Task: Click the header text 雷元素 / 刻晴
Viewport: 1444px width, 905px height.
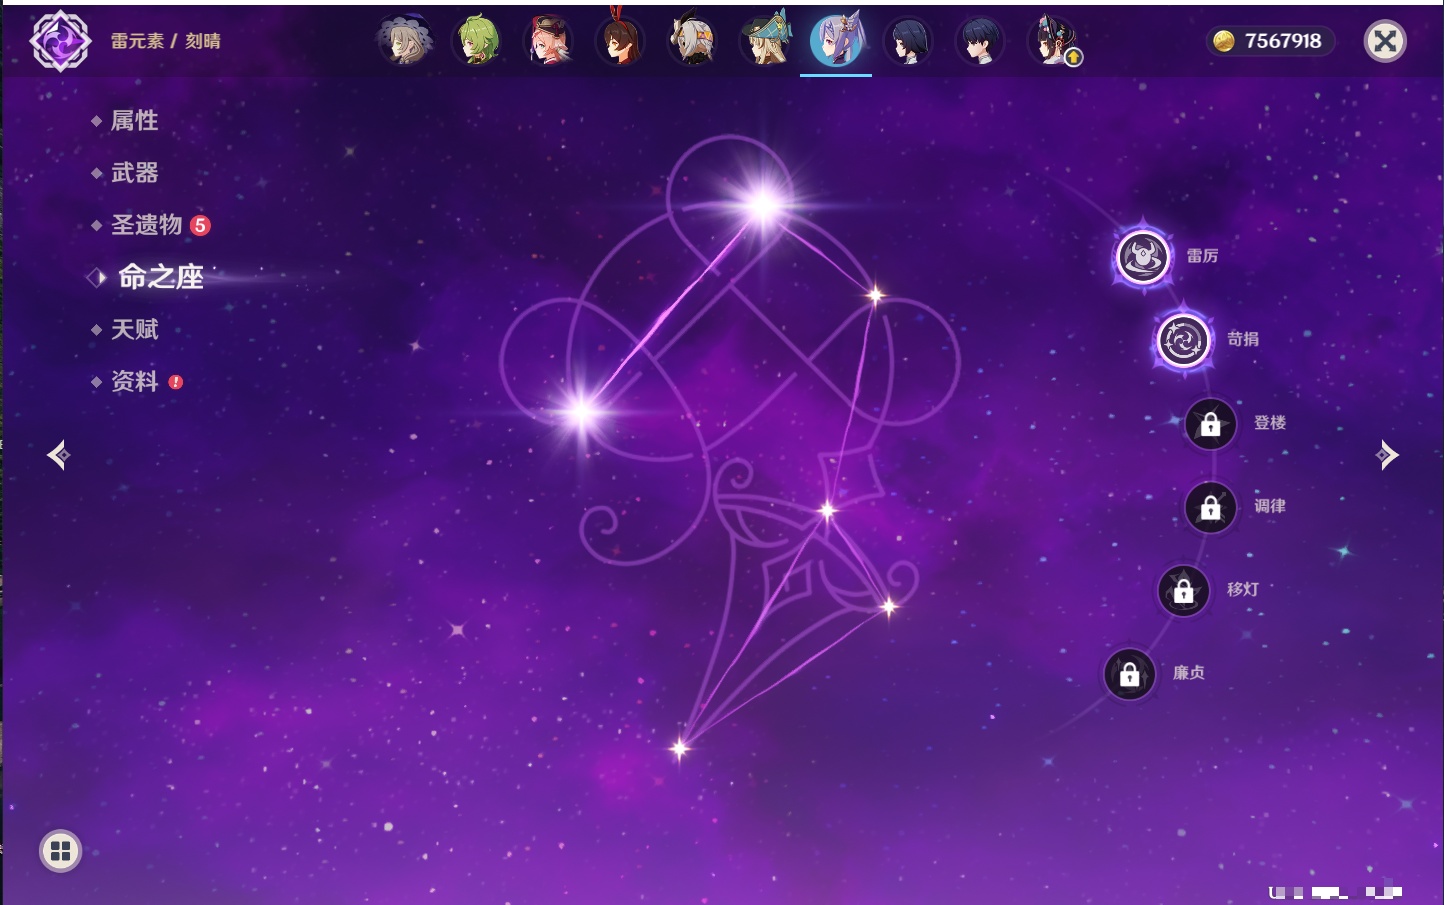Action: 166,41
